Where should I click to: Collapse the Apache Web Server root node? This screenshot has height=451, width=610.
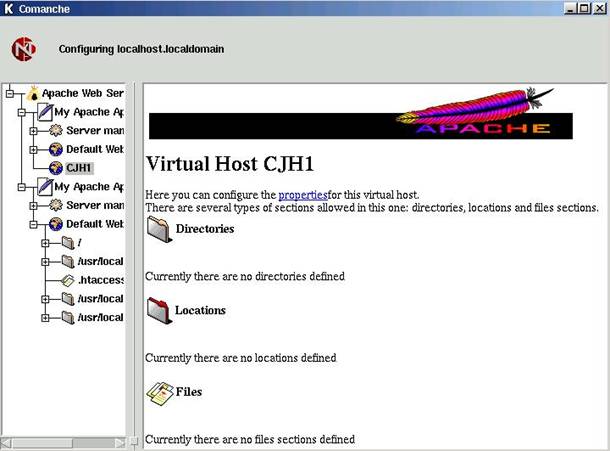10,93
